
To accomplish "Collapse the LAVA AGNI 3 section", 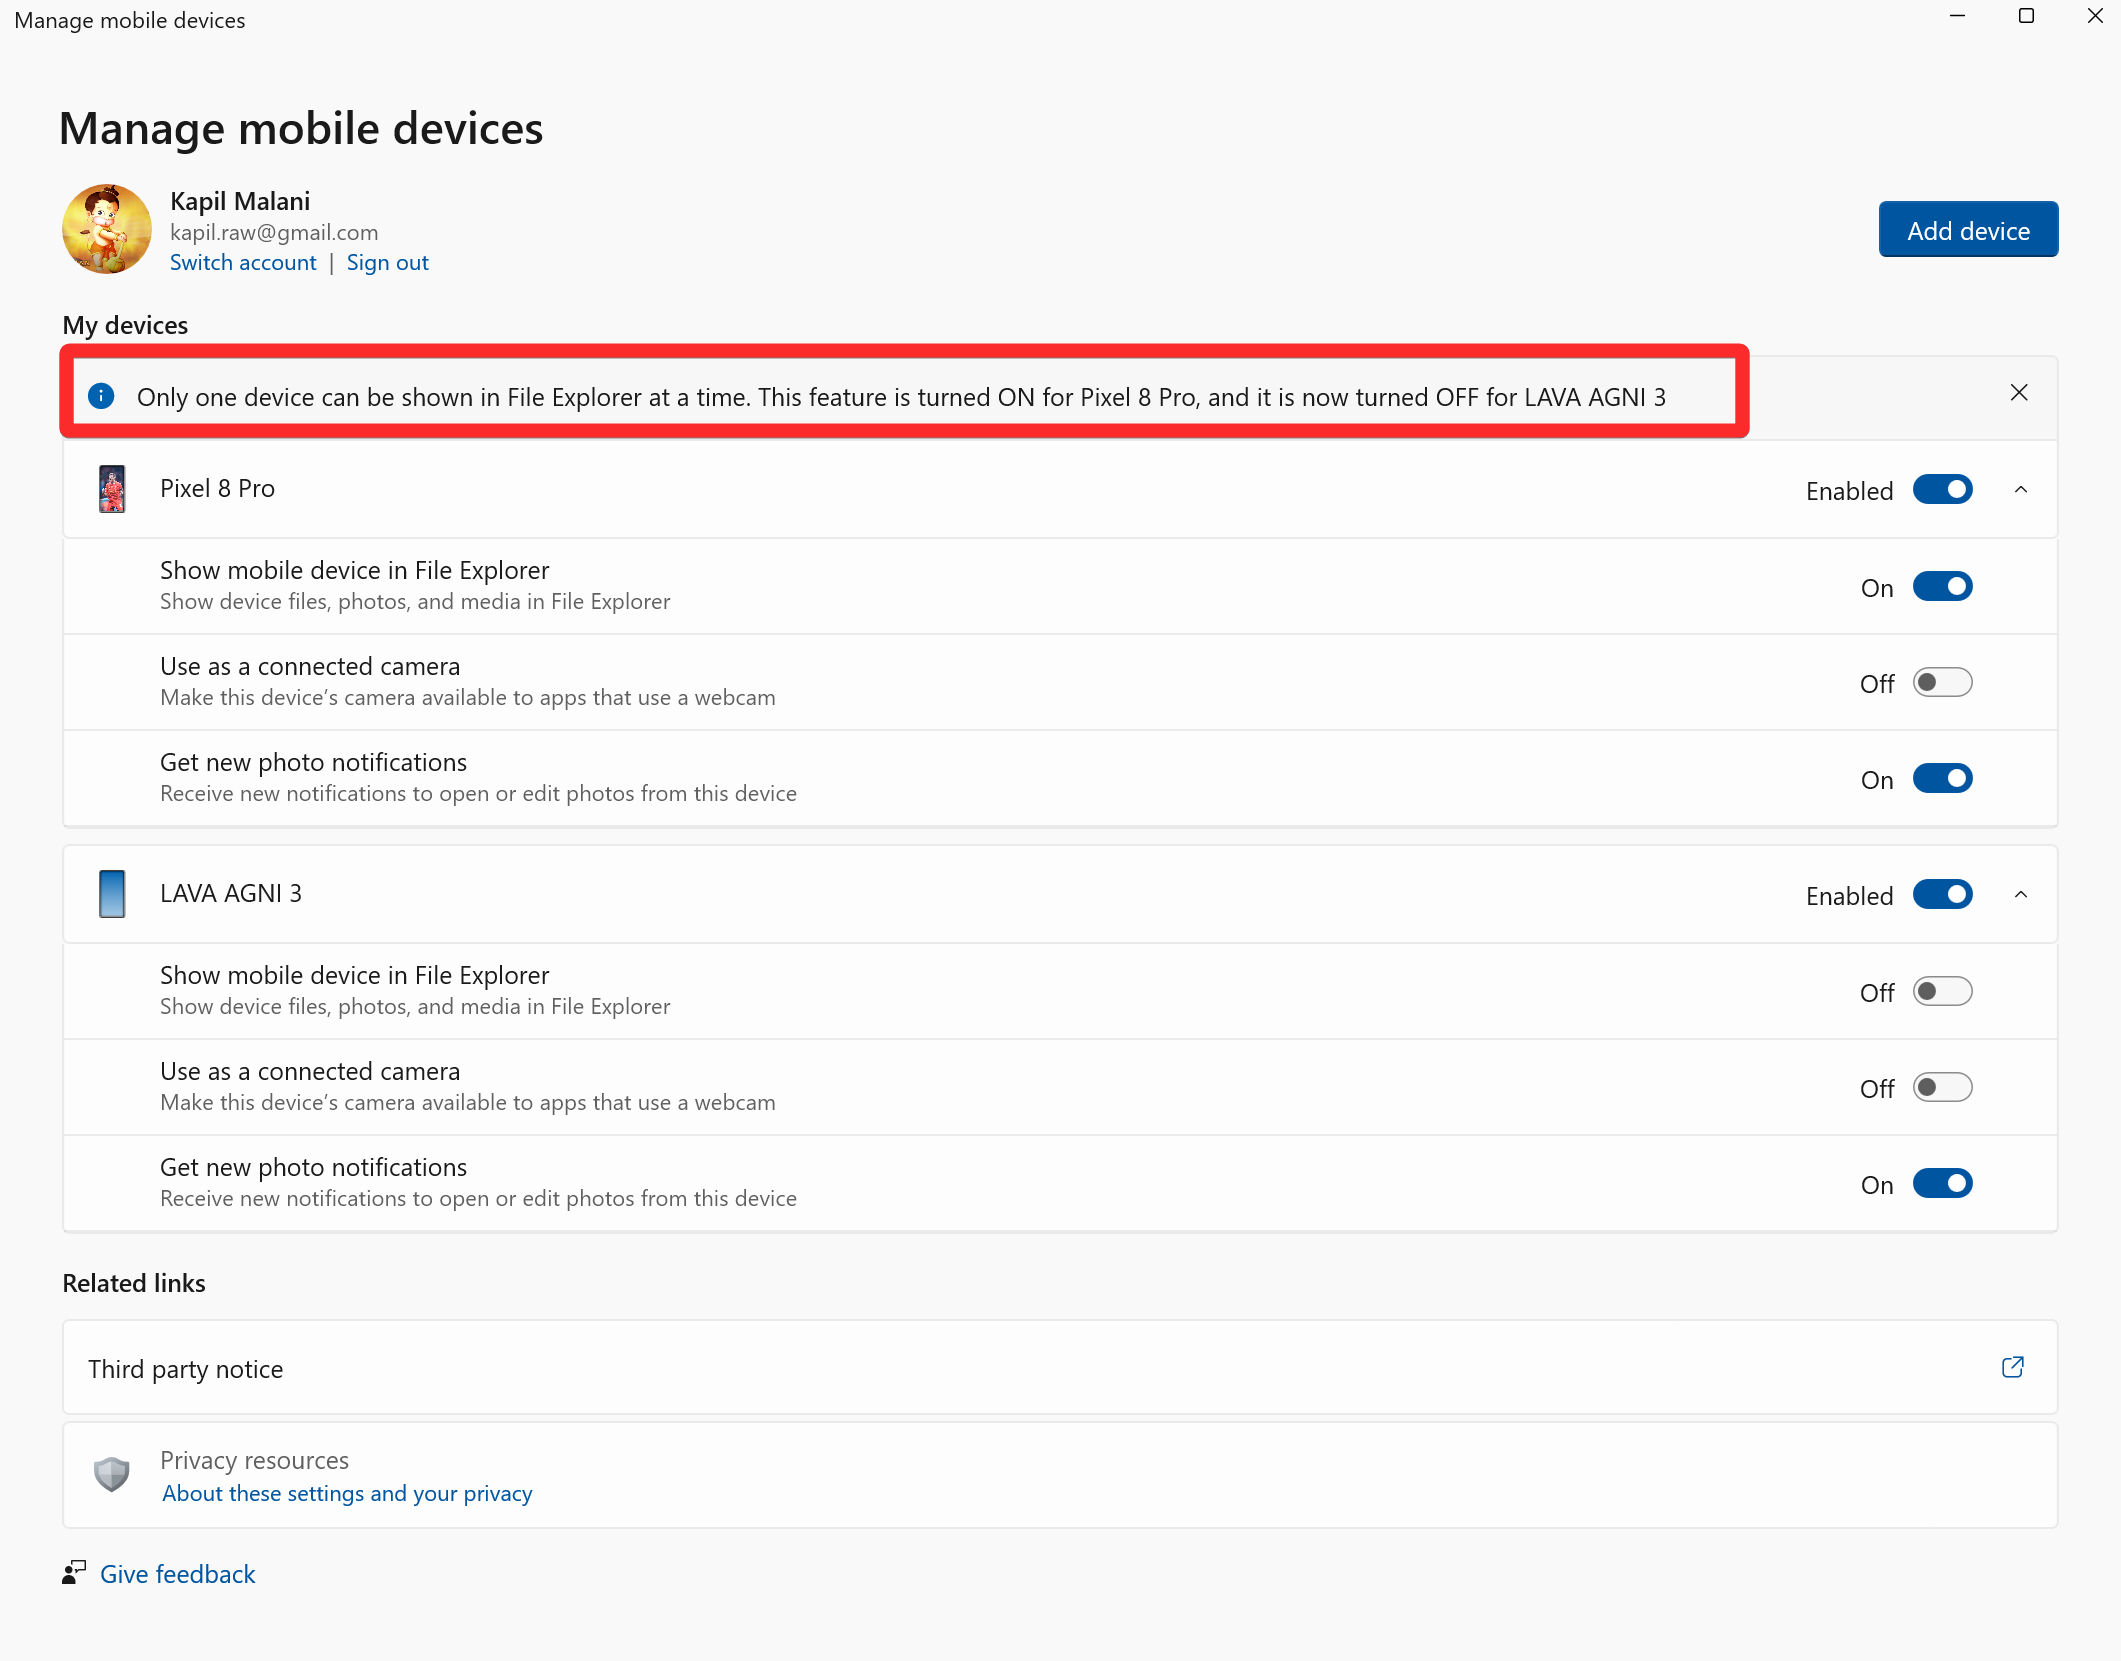I will (x=2020, y=895).
